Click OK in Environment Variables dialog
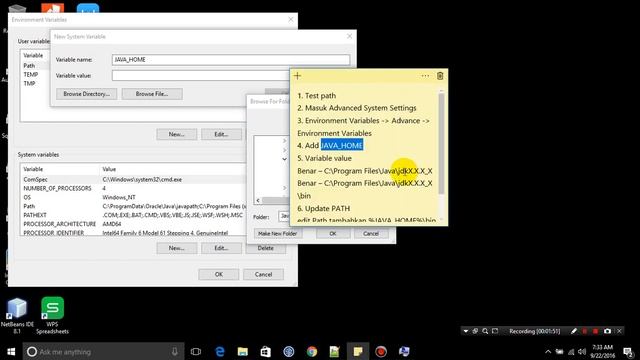The width and height of the screenshot is (640, 360). point(219,274)
